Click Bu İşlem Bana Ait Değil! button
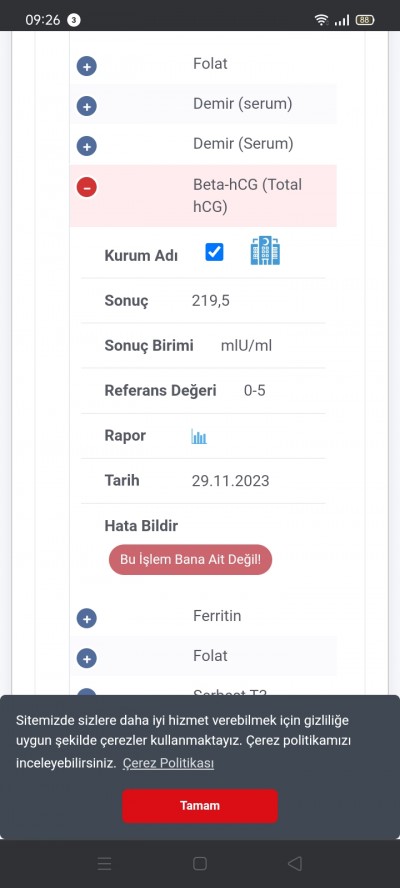This screenshot has height=888, width=400. (190, 560)
